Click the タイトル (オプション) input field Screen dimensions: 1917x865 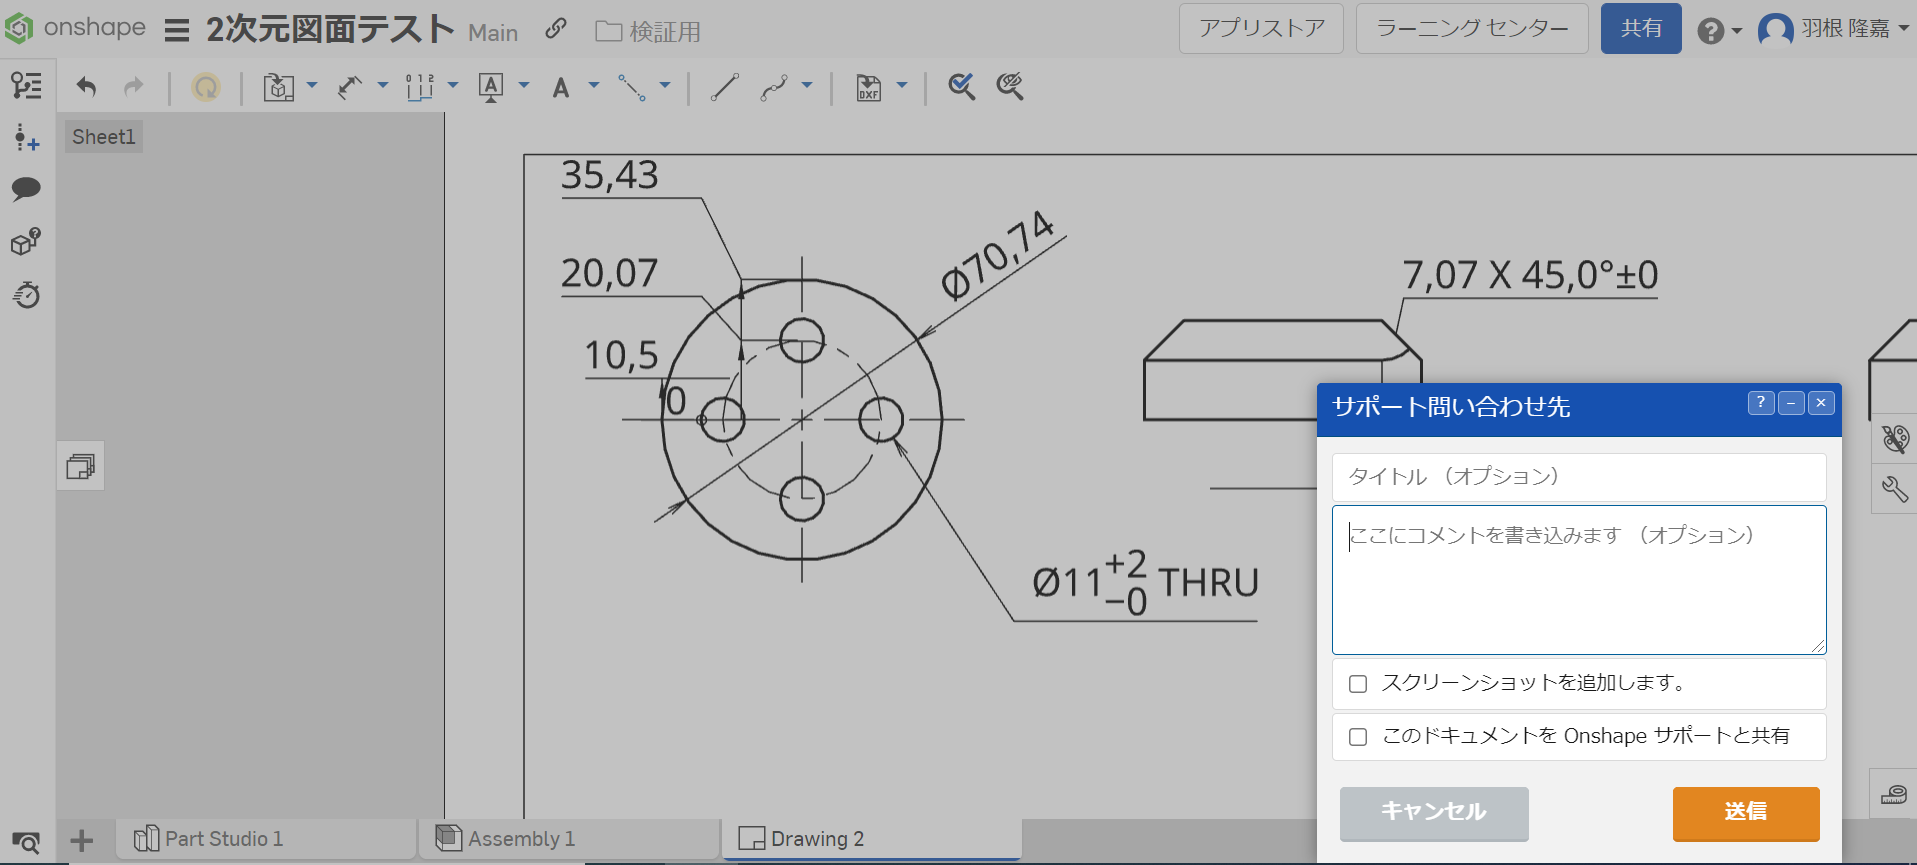[x=1579, y=477]
